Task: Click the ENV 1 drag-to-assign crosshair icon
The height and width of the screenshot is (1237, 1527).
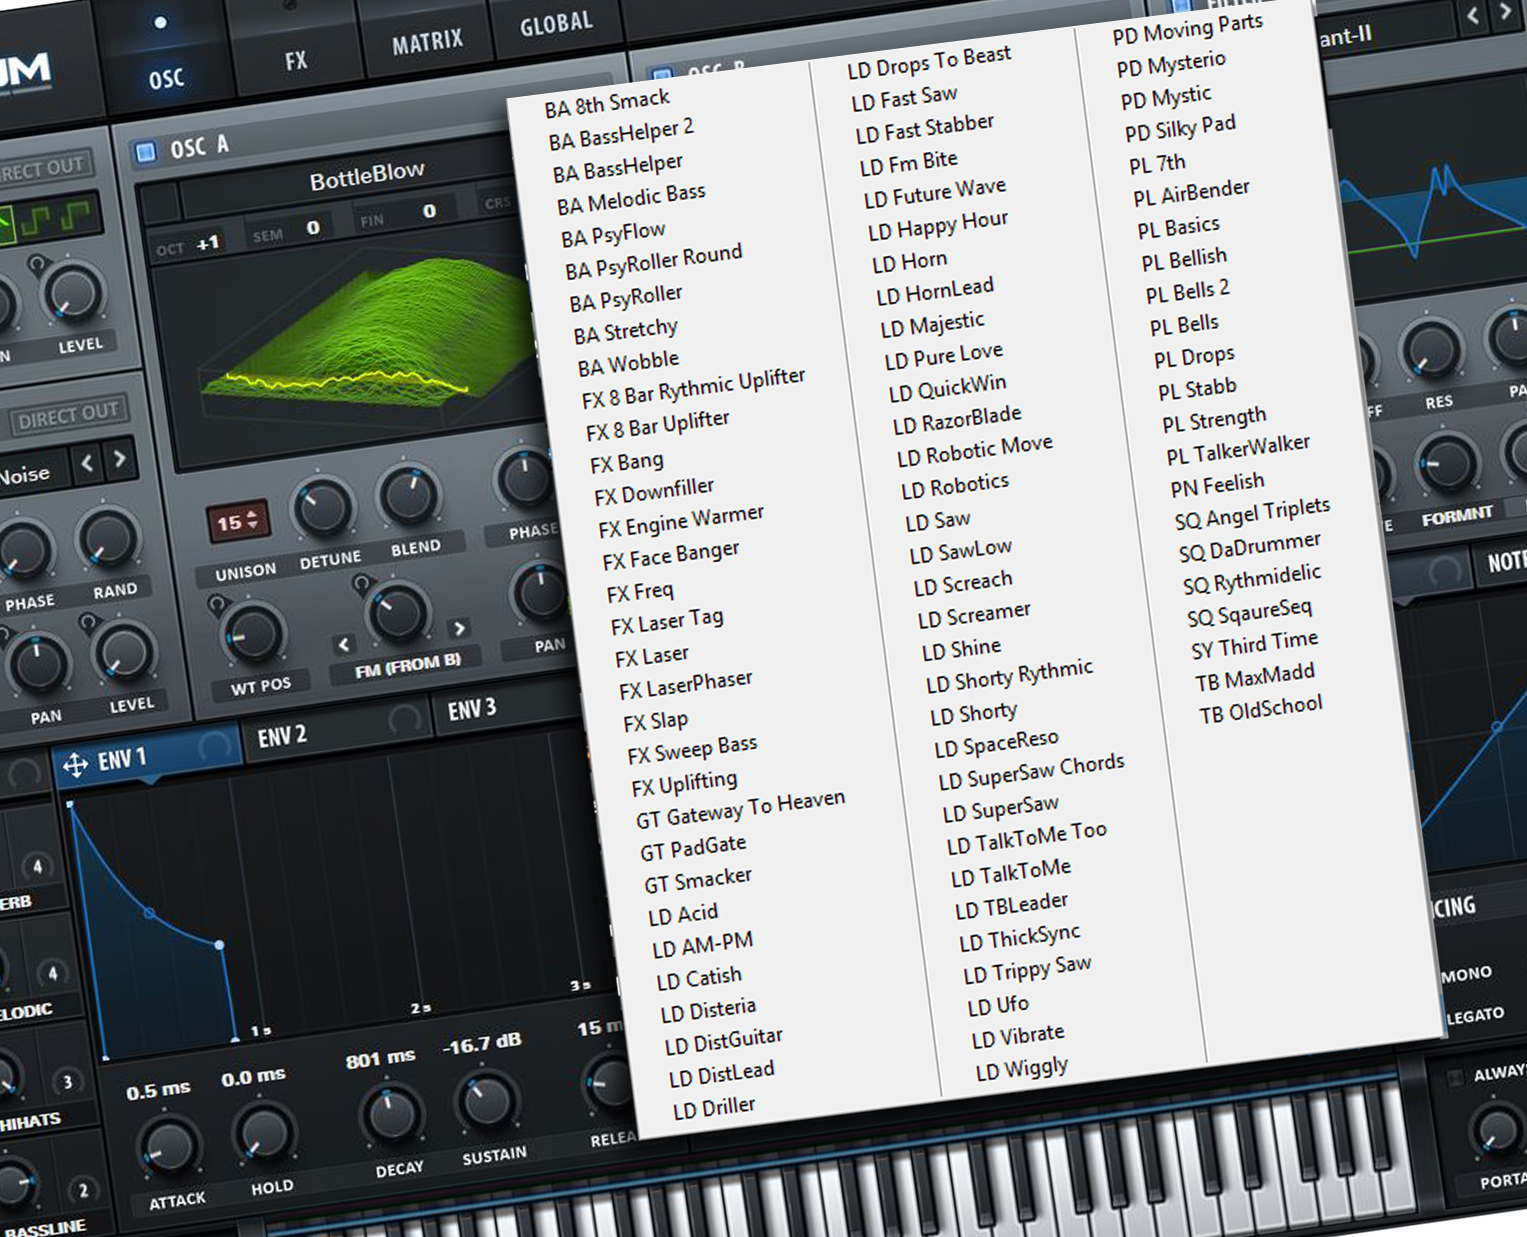Action: coord(75,766)
